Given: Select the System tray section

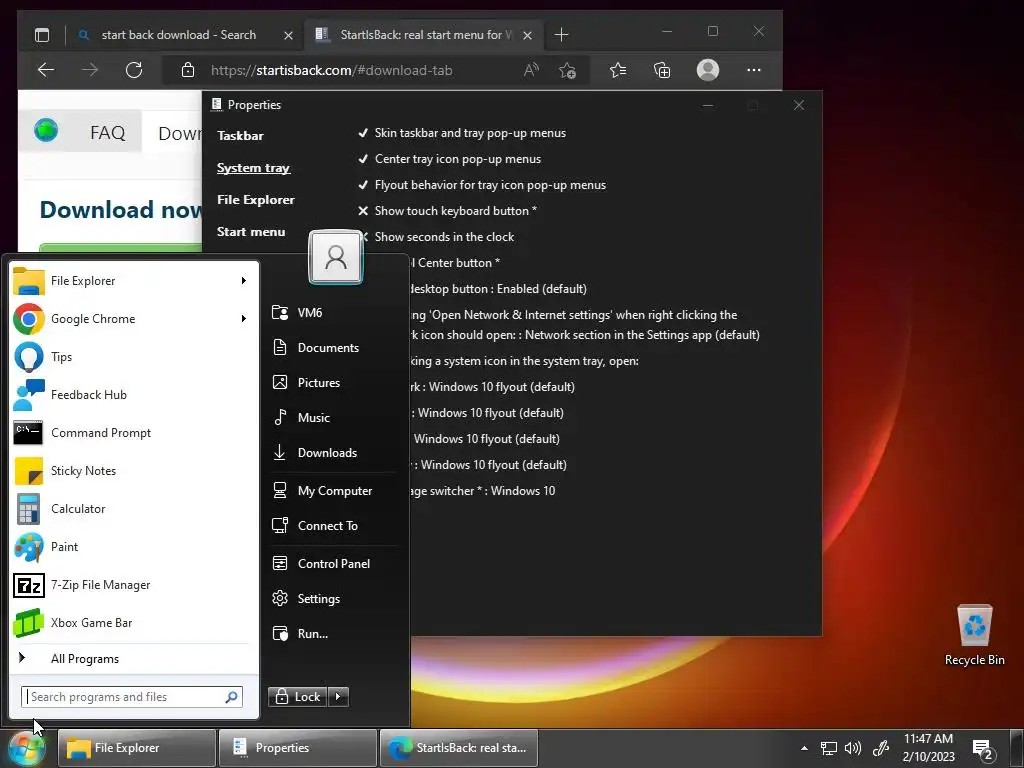Looking at the screenshot, I should [x=253, y=168].
